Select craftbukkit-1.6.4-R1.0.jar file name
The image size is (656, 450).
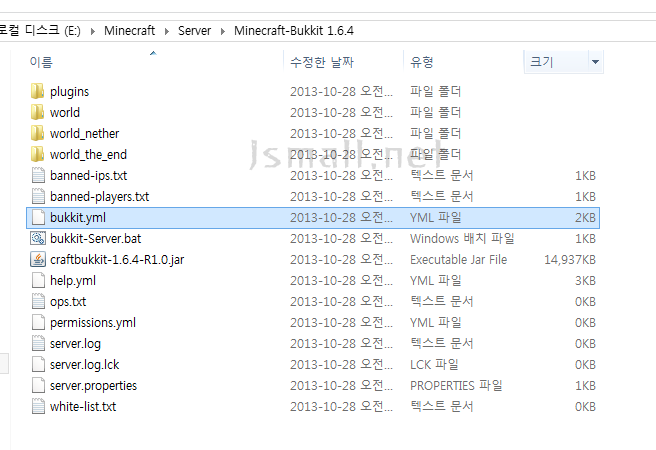[x=117, y=259]
